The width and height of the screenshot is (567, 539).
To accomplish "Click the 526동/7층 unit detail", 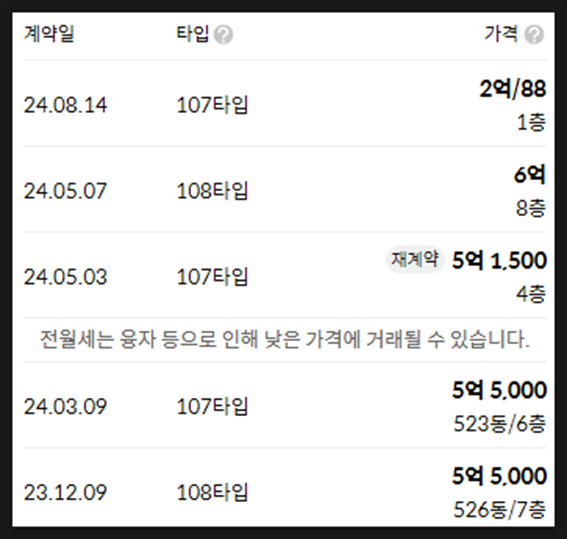I will [499, 509].
